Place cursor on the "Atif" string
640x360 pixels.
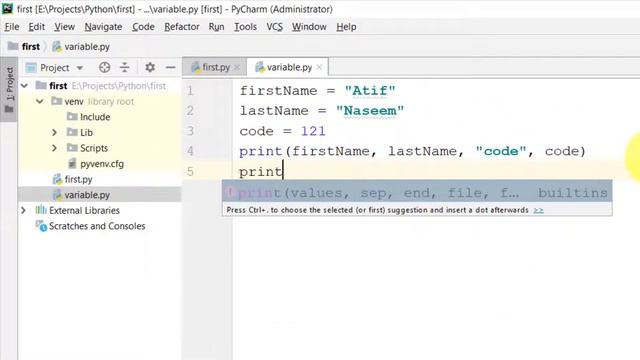[x=370, y=91]
